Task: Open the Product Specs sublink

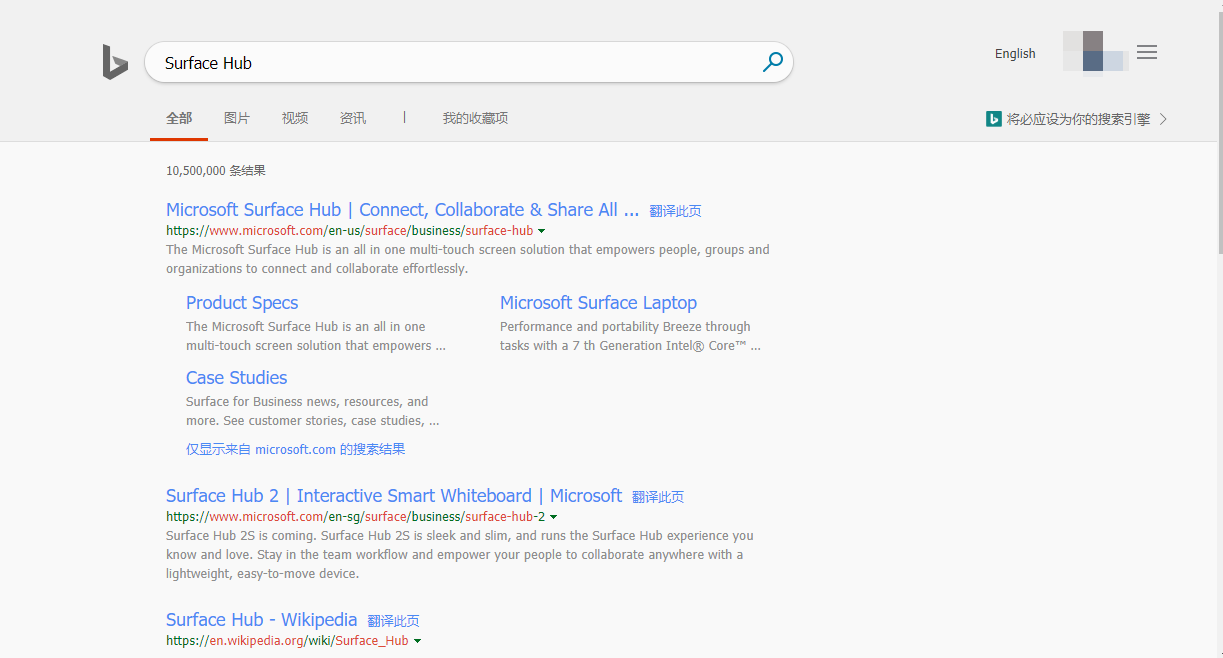Action: point(242,303)
